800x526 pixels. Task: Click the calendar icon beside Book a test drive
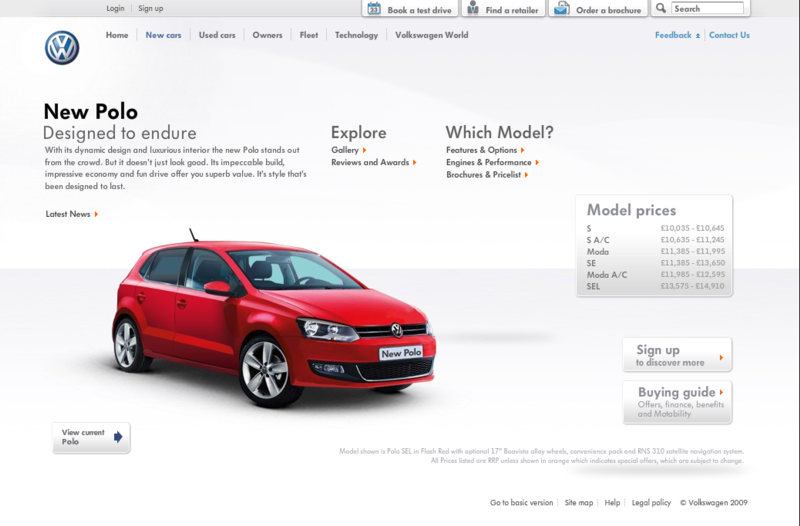pyautogui.click(x=374, y=9)
